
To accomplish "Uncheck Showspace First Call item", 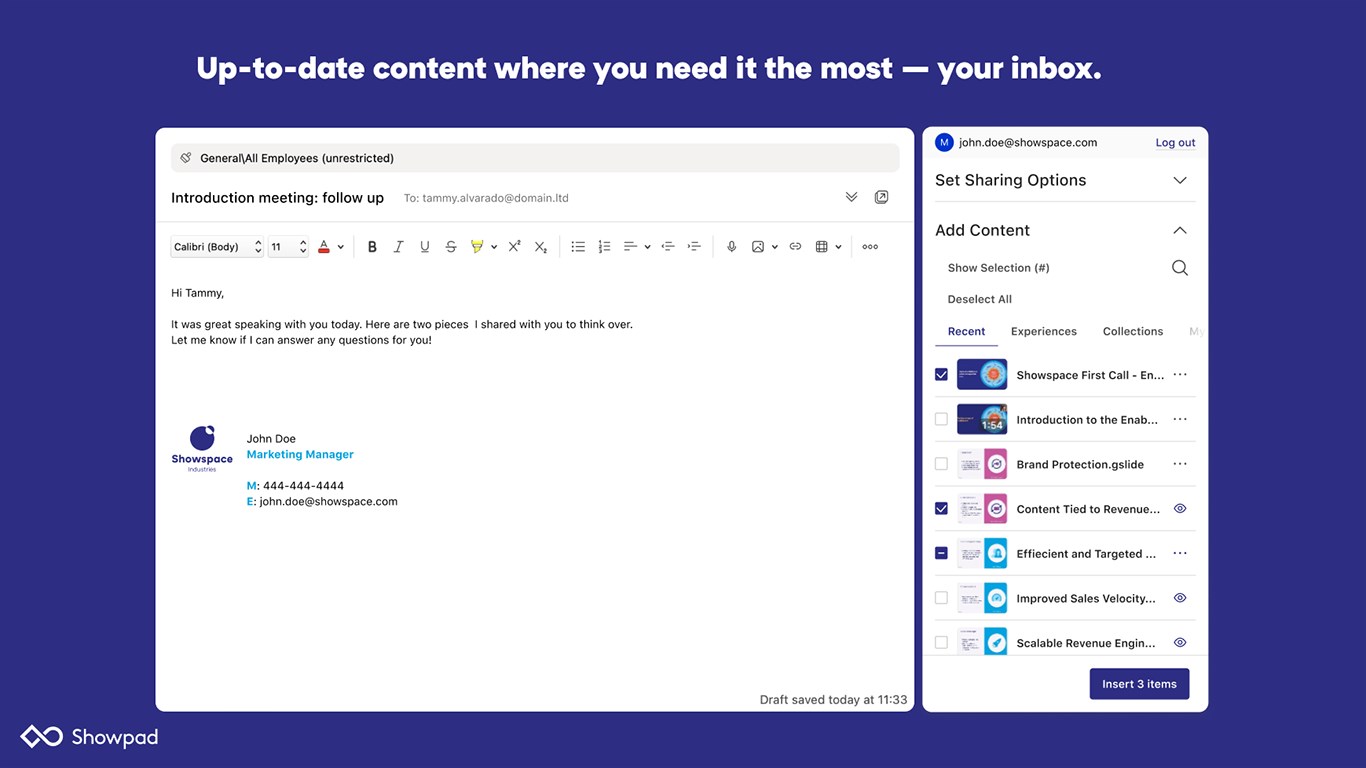I will (941, 375).
